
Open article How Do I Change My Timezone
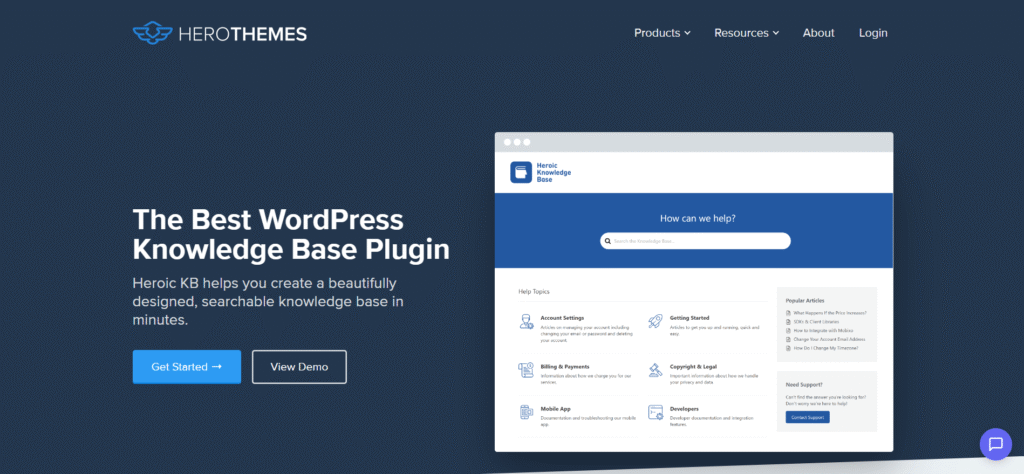coord(825,348)
